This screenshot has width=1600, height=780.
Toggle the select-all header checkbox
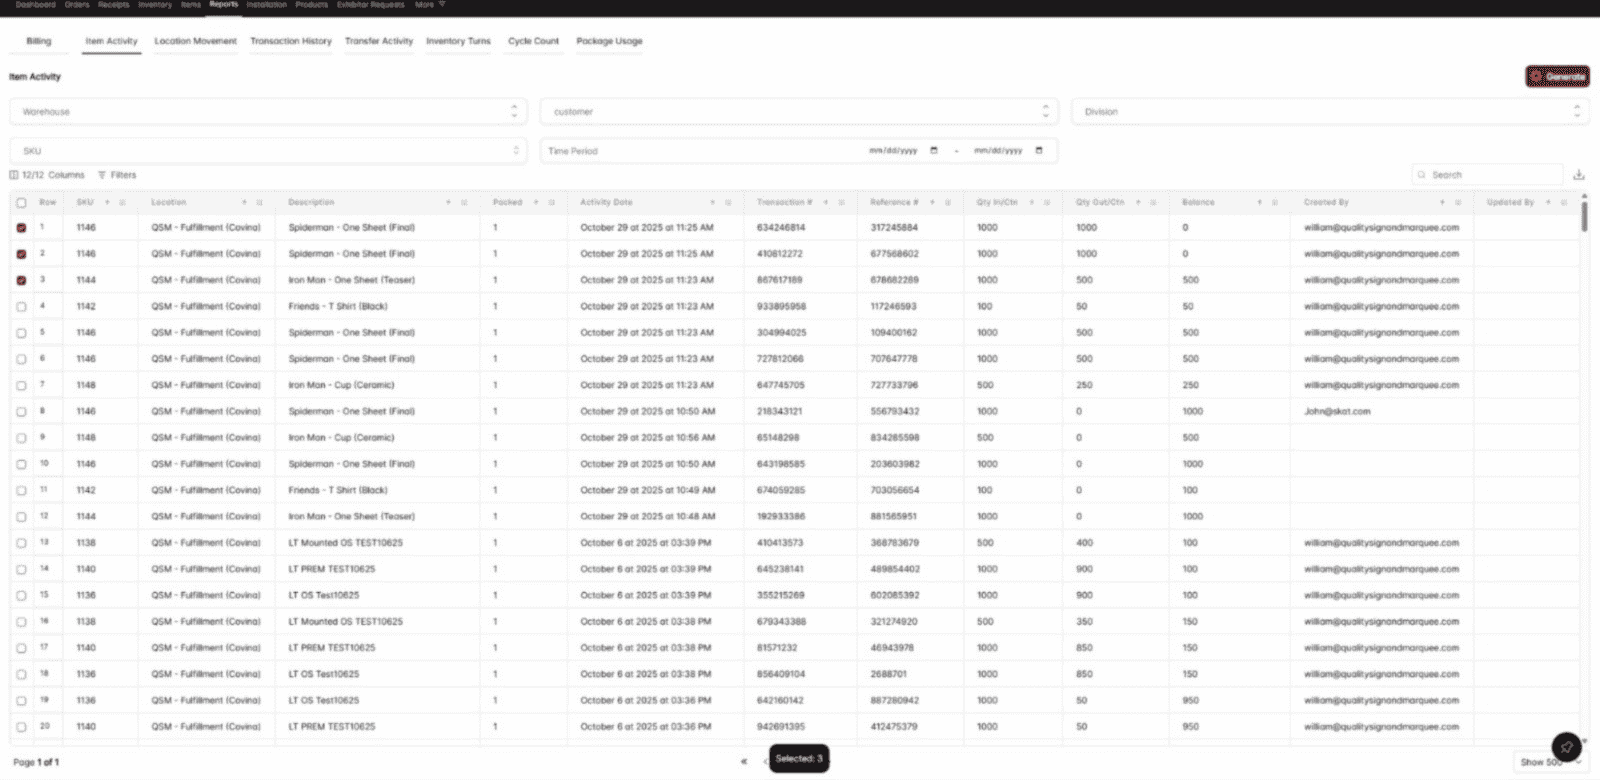[21, 202]
